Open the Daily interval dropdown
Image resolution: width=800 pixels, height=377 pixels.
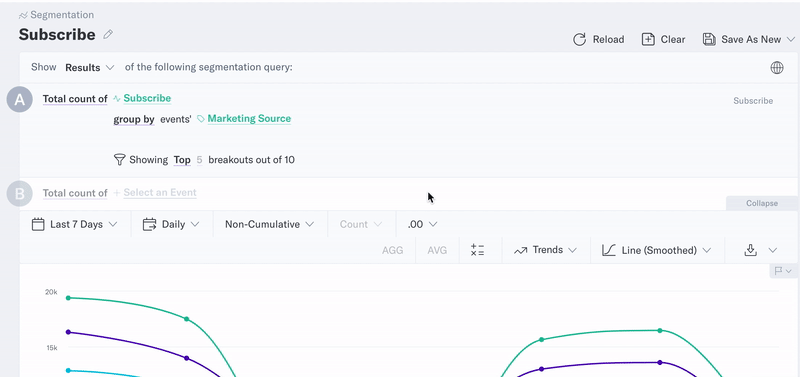click(171, 224)
